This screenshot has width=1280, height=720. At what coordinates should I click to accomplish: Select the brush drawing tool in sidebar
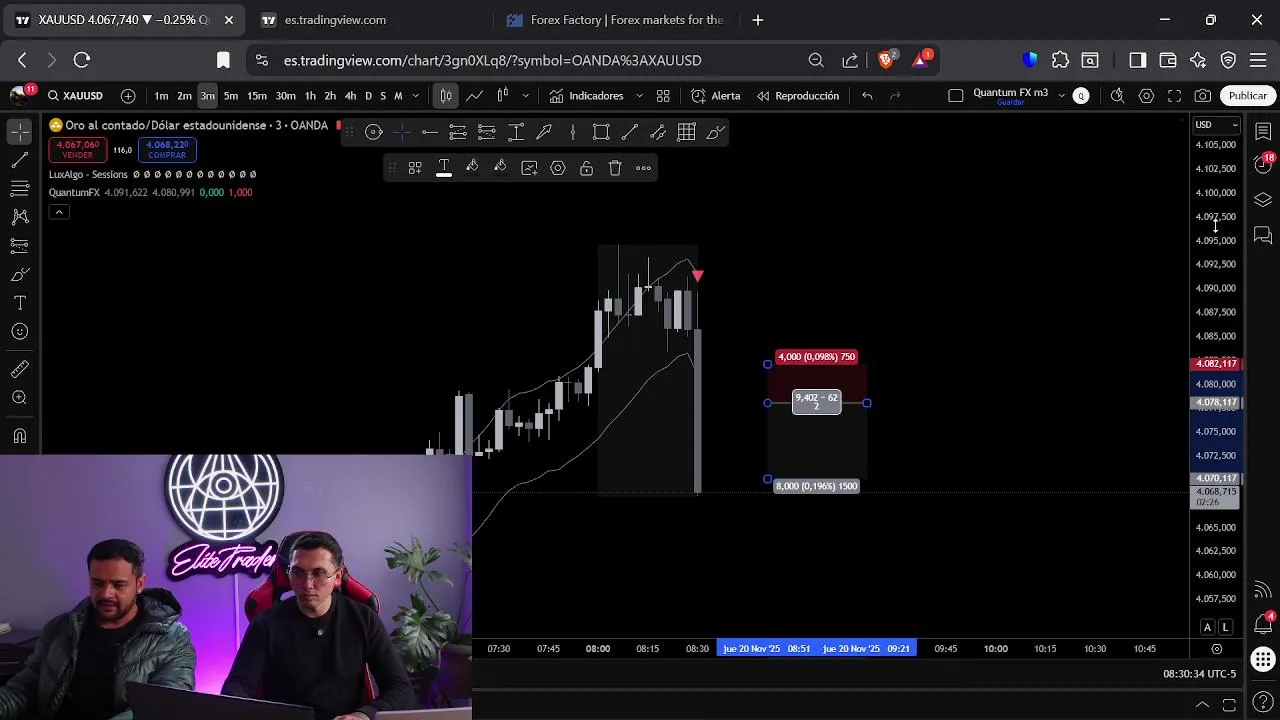19,274
